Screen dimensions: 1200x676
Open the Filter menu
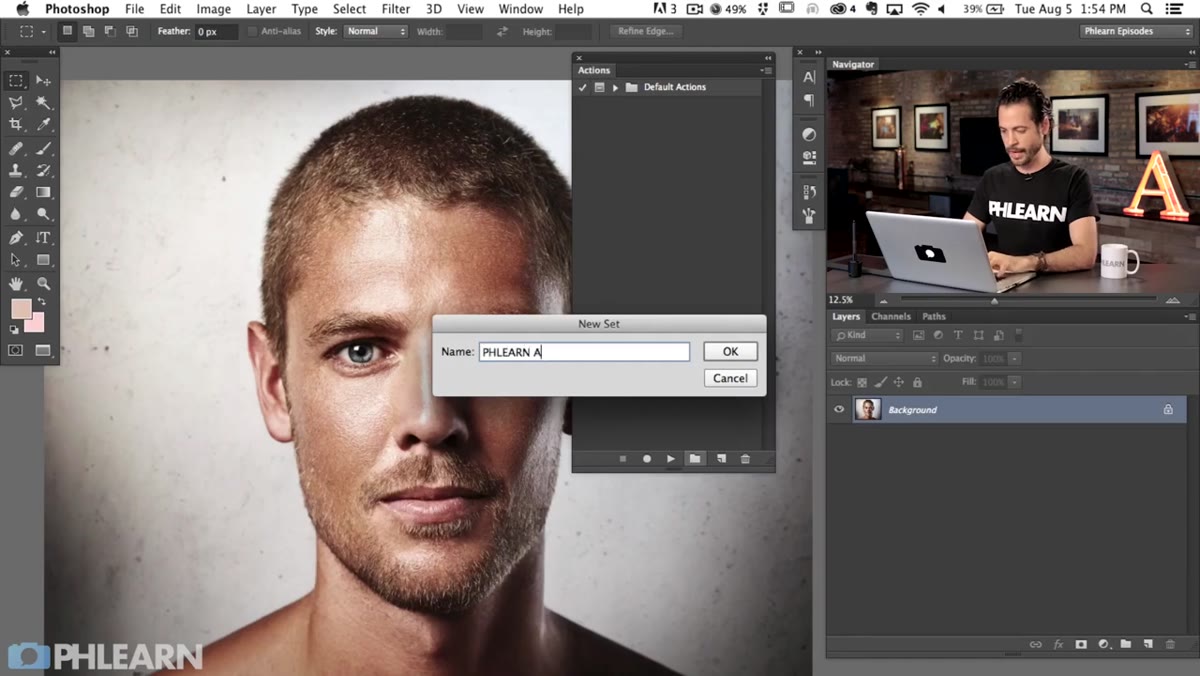pos(396,9)
